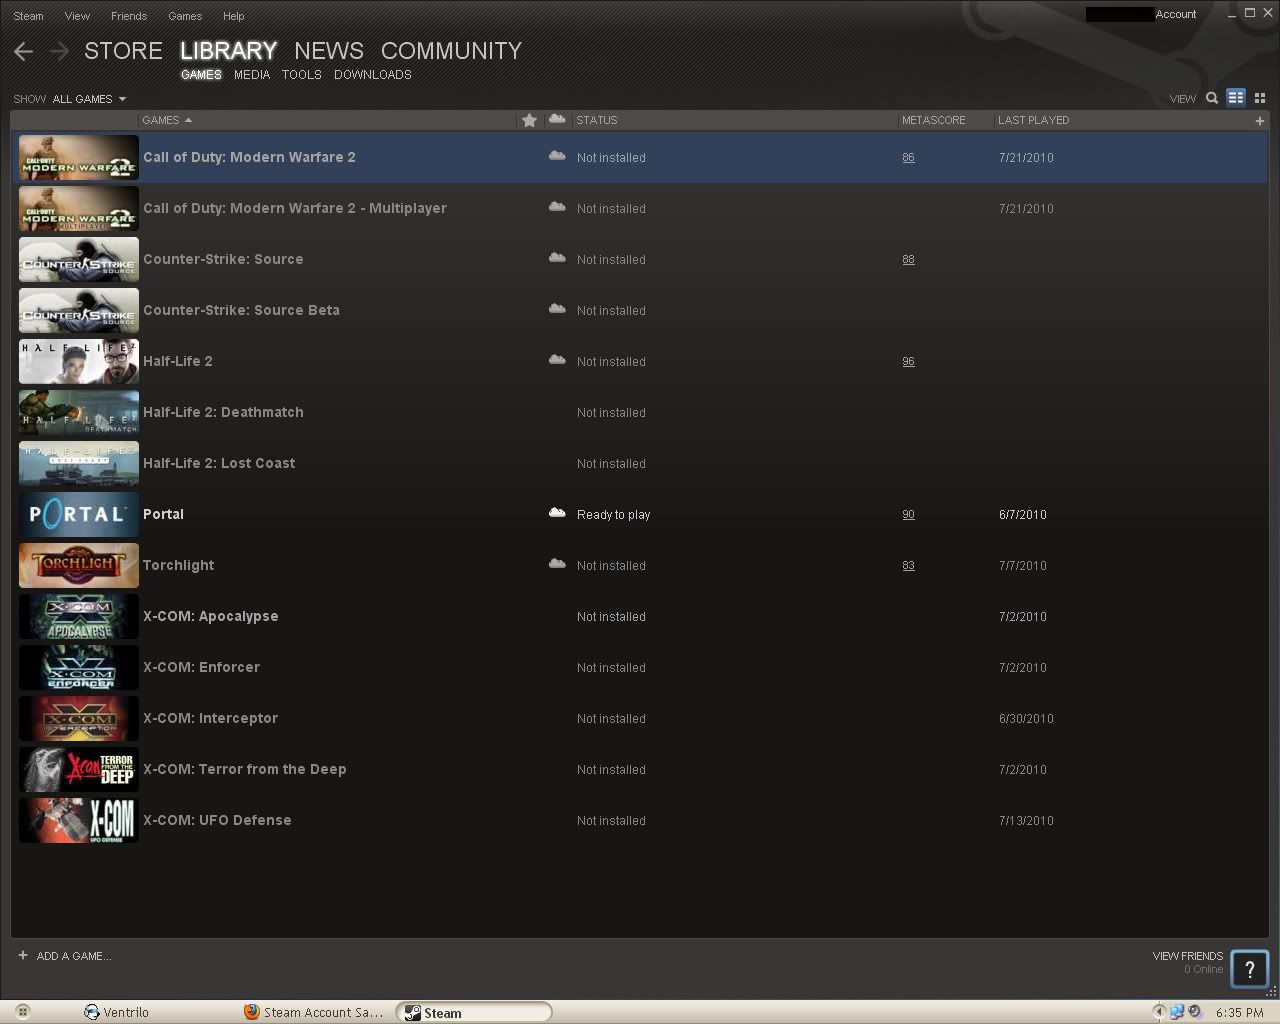The height and width of the screenshot is (1024, 1280).
Task: Select Half-Life 2: Lost Coast title
Action: pos(219,463)
